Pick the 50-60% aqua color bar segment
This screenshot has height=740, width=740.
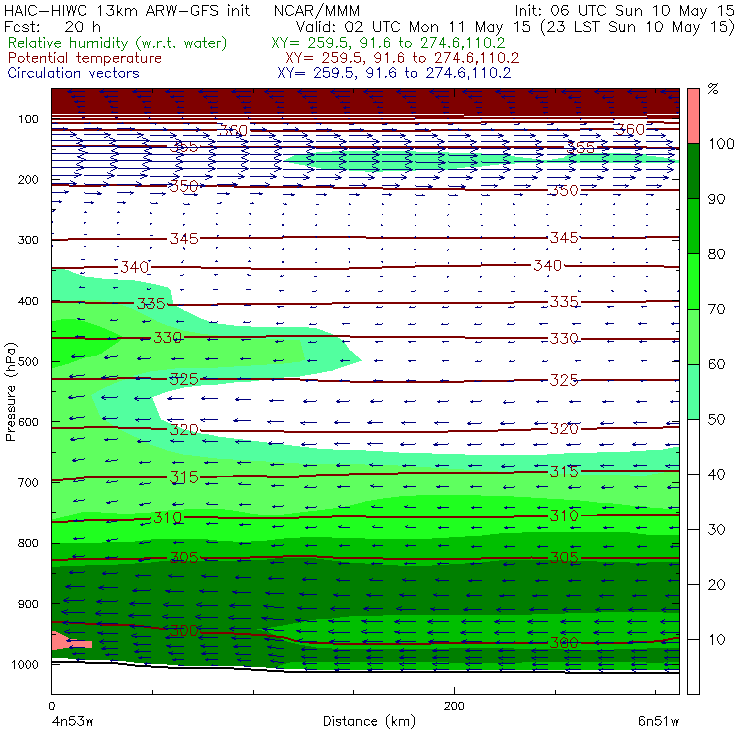pyautogui.click(x=693, y=392)
